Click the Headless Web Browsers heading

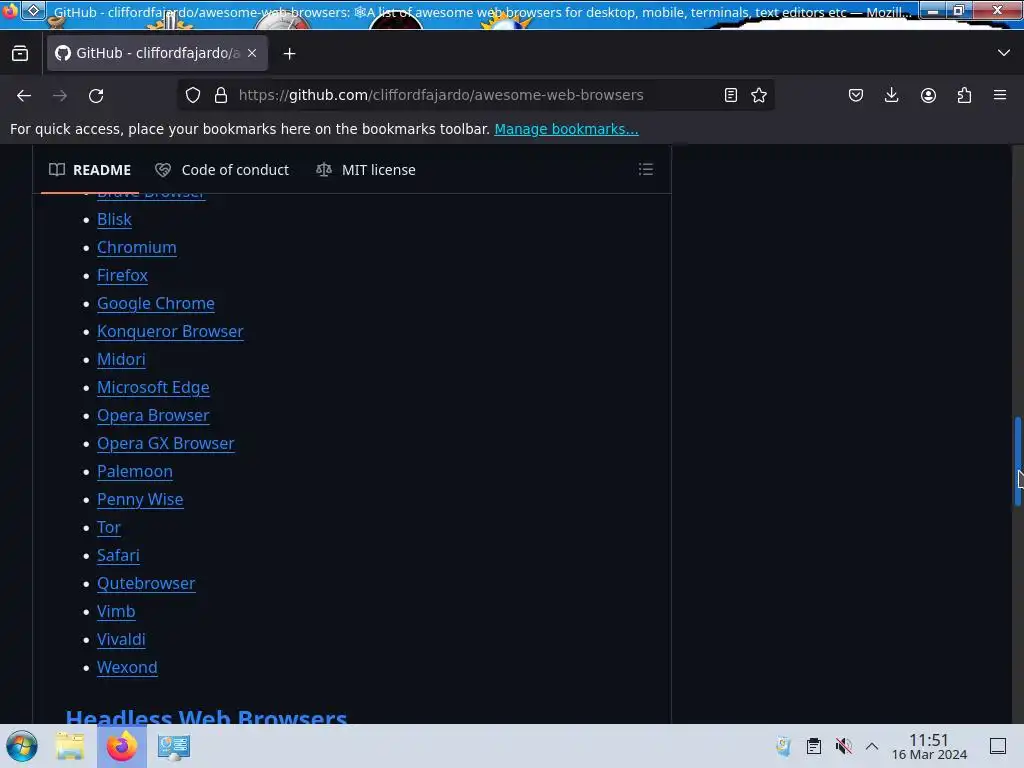[206, 716]
